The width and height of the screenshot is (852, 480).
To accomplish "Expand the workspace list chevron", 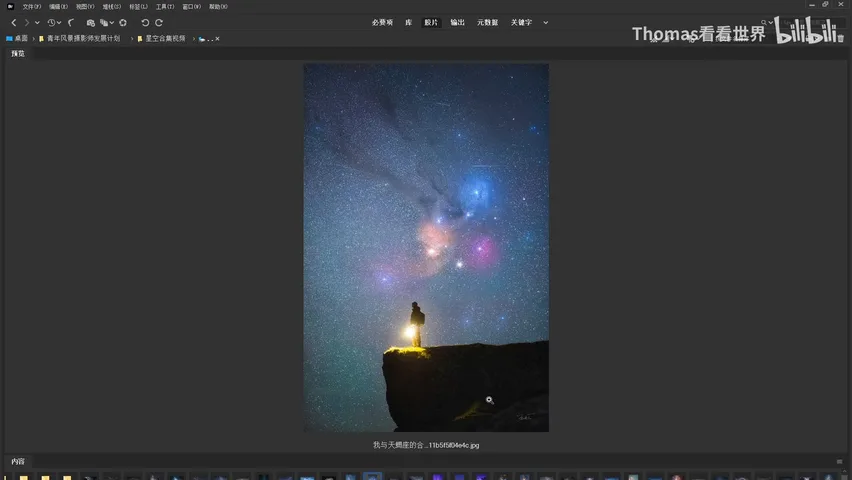I will point(546,23).
